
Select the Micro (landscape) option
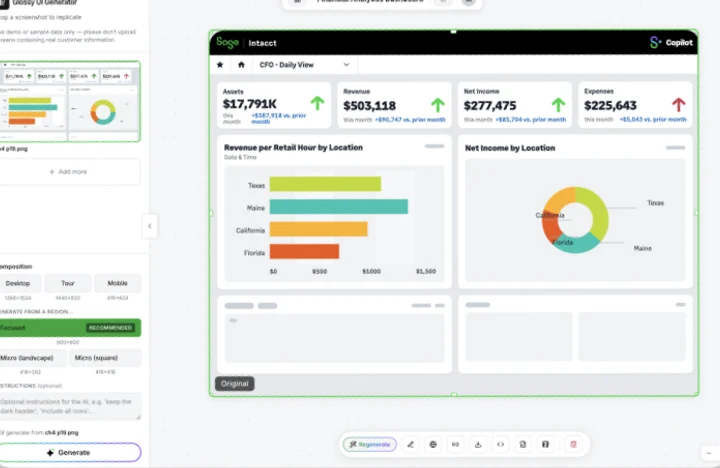pyautogui.click(x=32, y=358)
